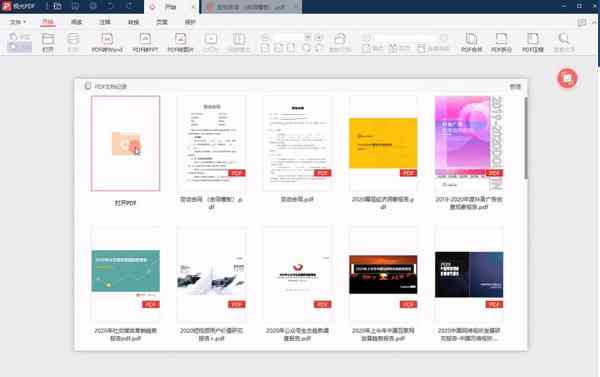Click the search magnifier icon in ribbon
The width and height of the screenshot is (600, 377).
tap(564, 39)
